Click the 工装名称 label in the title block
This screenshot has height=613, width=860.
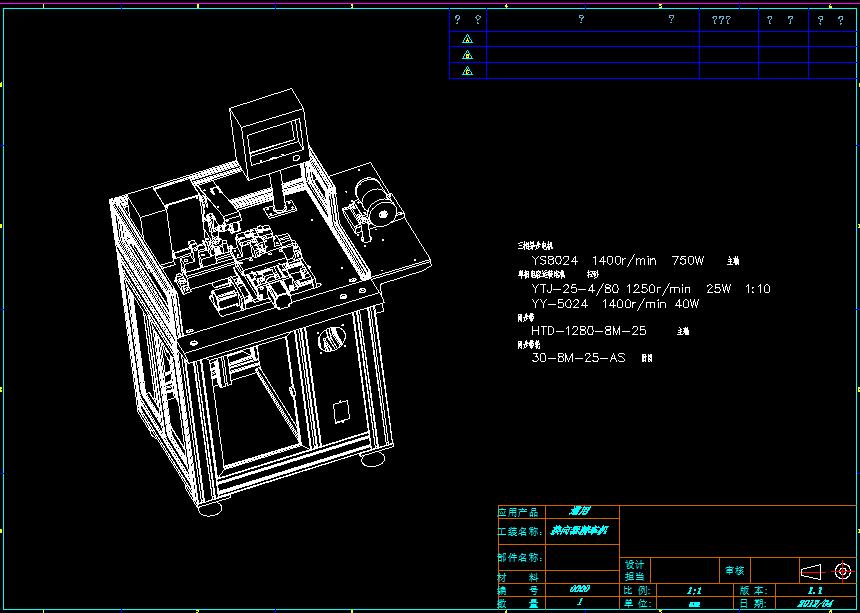pos(520,531)
